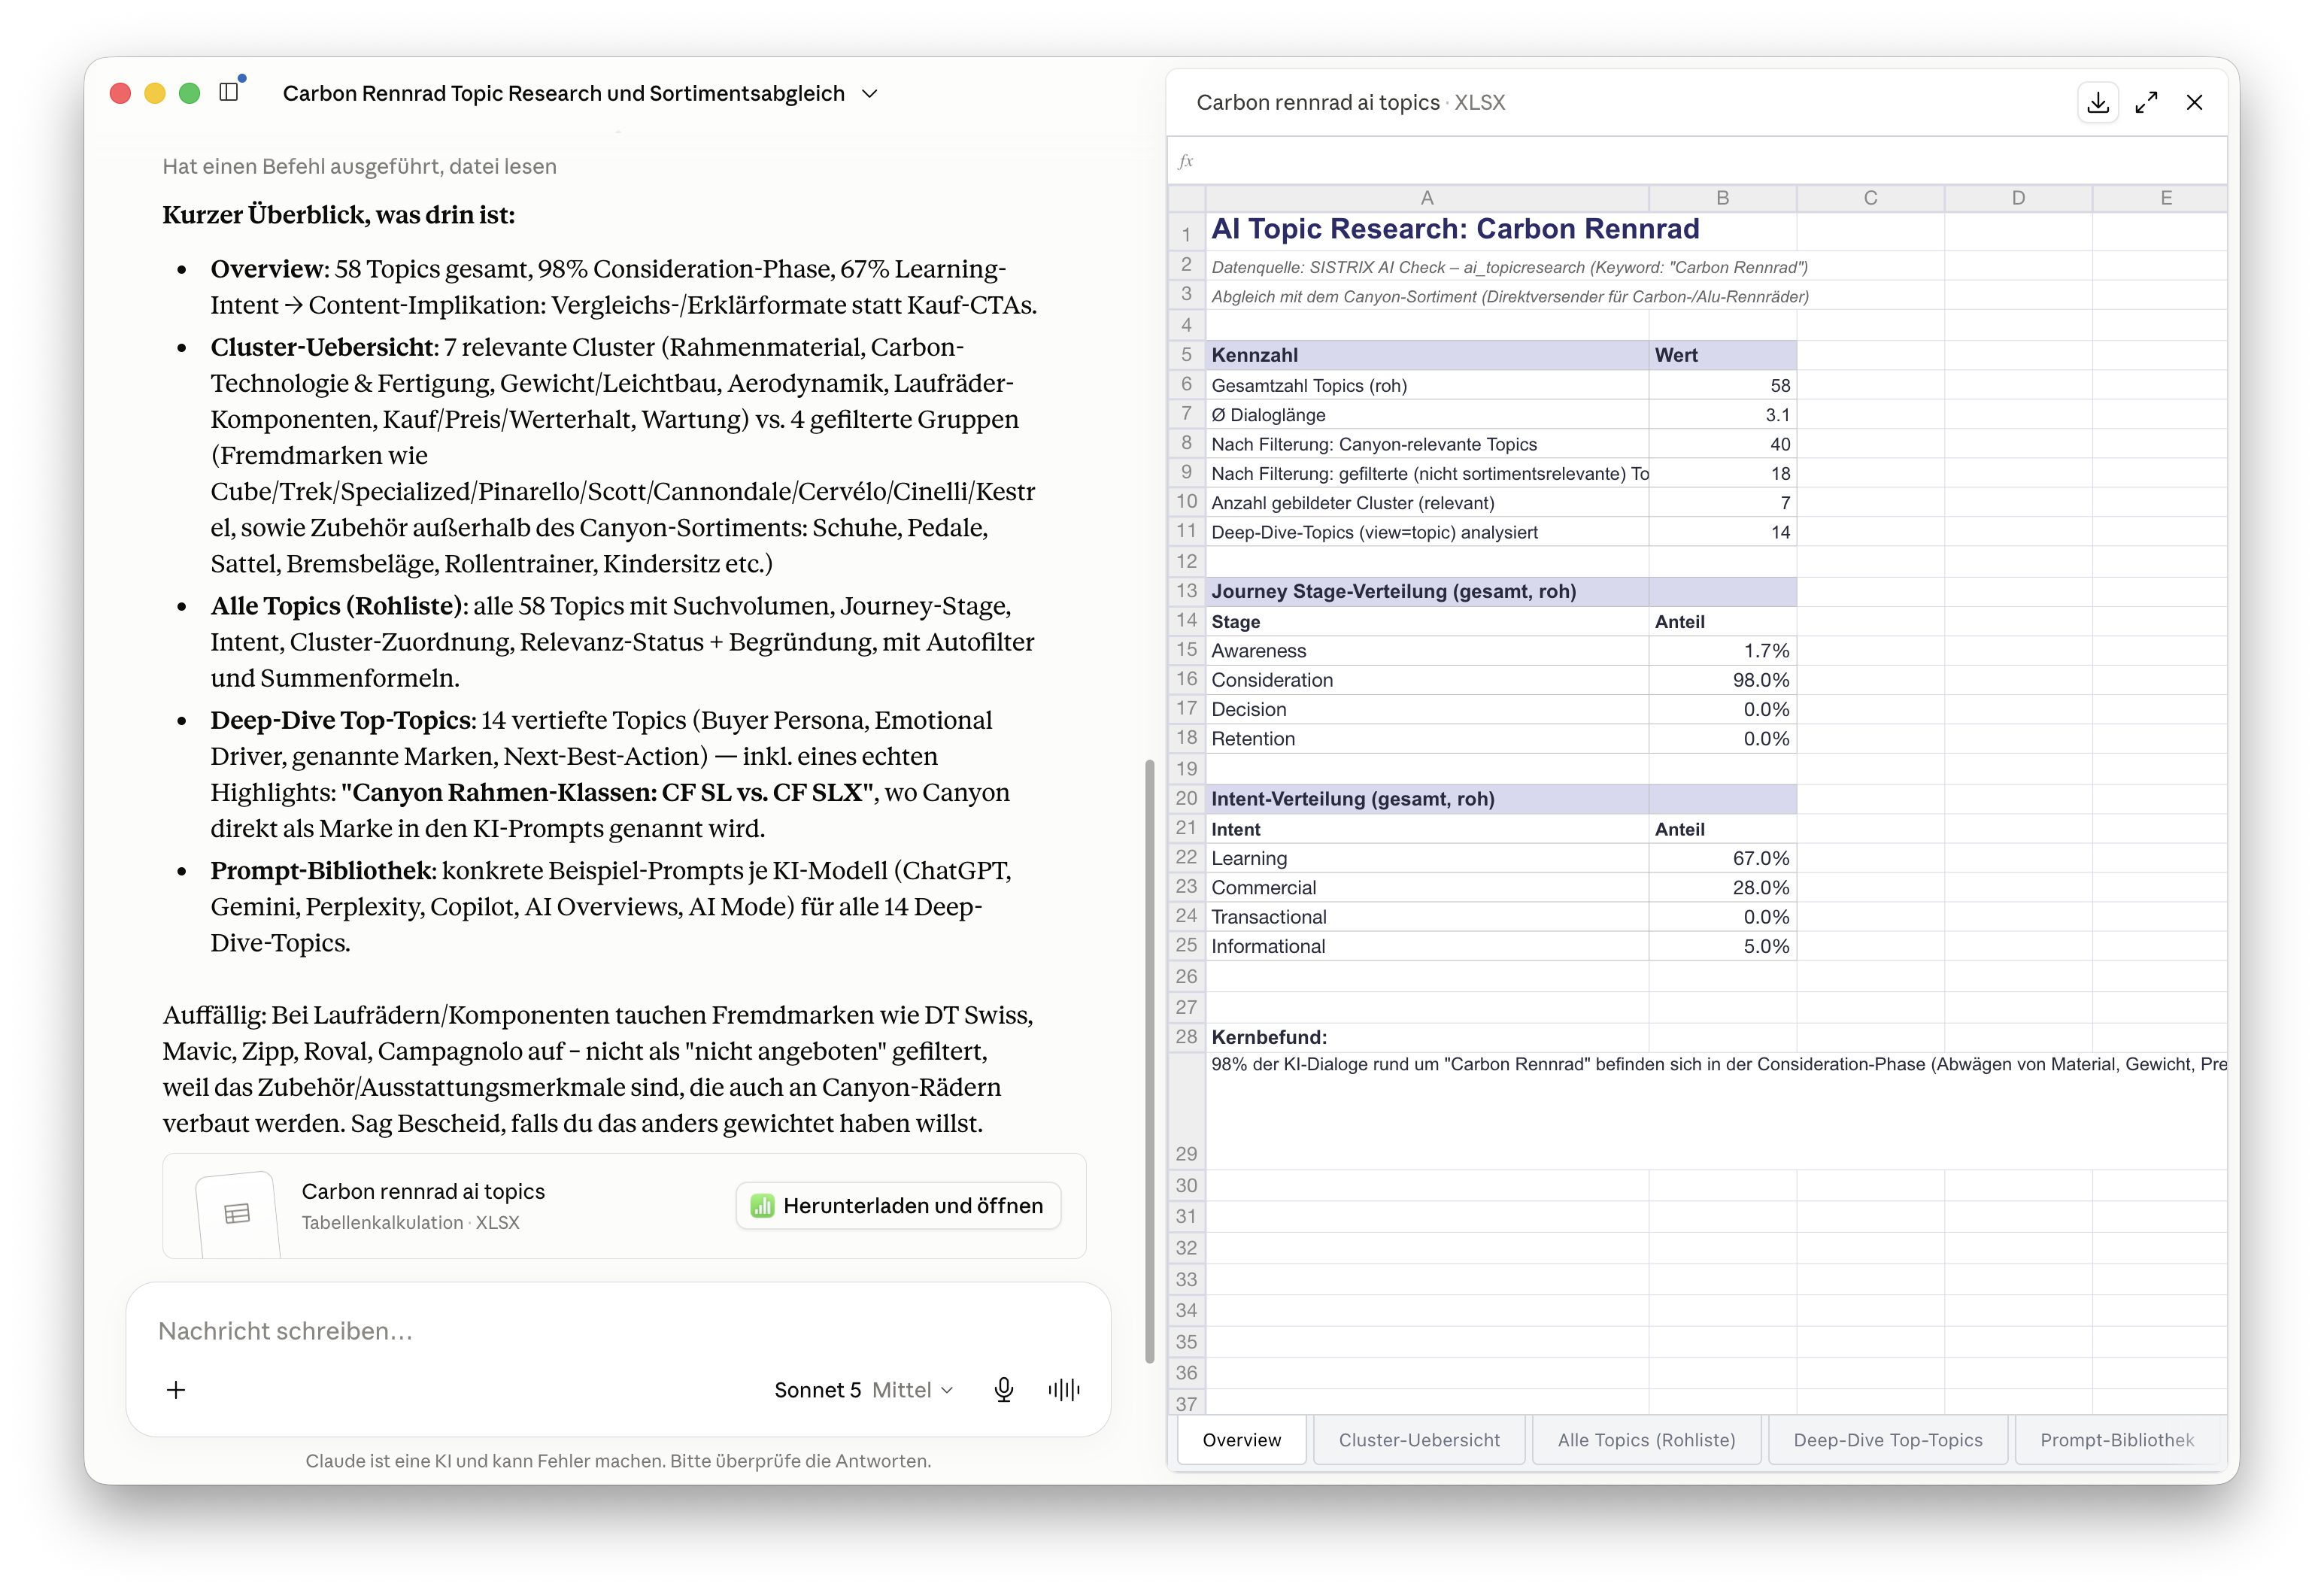This screenshot has height=1596, width=2324.
Task: Click the spreadsheet file icon in attachment card
Action: (x=238, y=1214)
